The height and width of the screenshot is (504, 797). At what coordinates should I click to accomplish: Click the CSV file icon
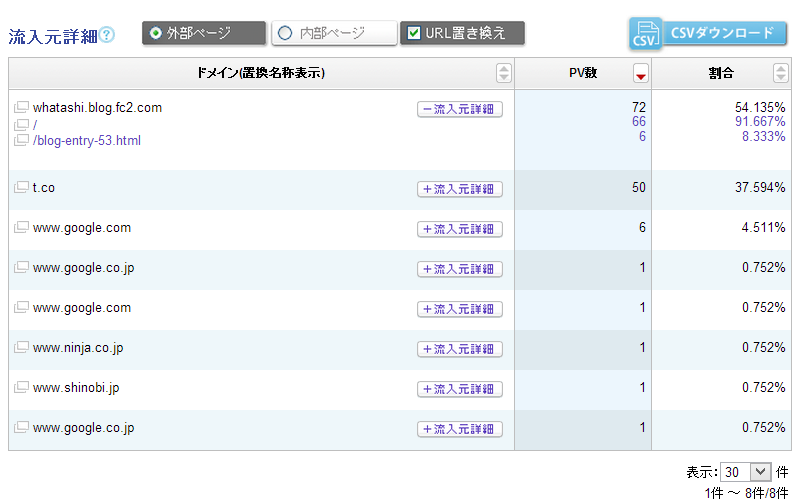[644, 34]
